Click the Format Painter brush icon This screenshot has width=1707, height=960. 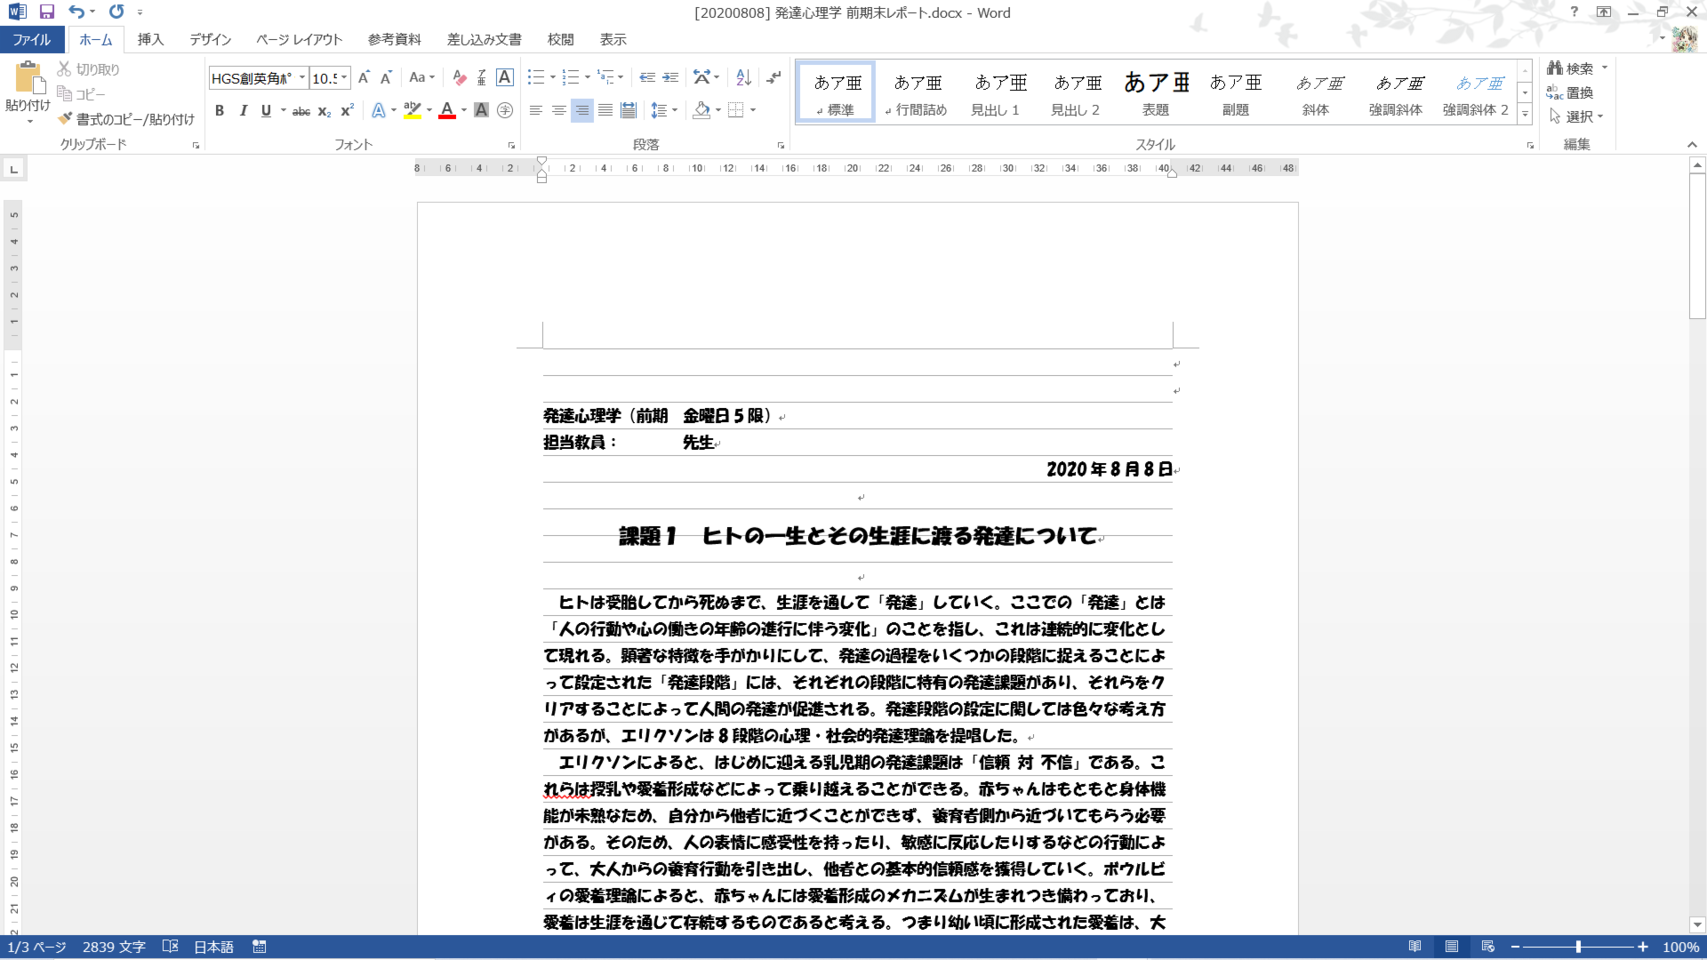coord(66,119)
